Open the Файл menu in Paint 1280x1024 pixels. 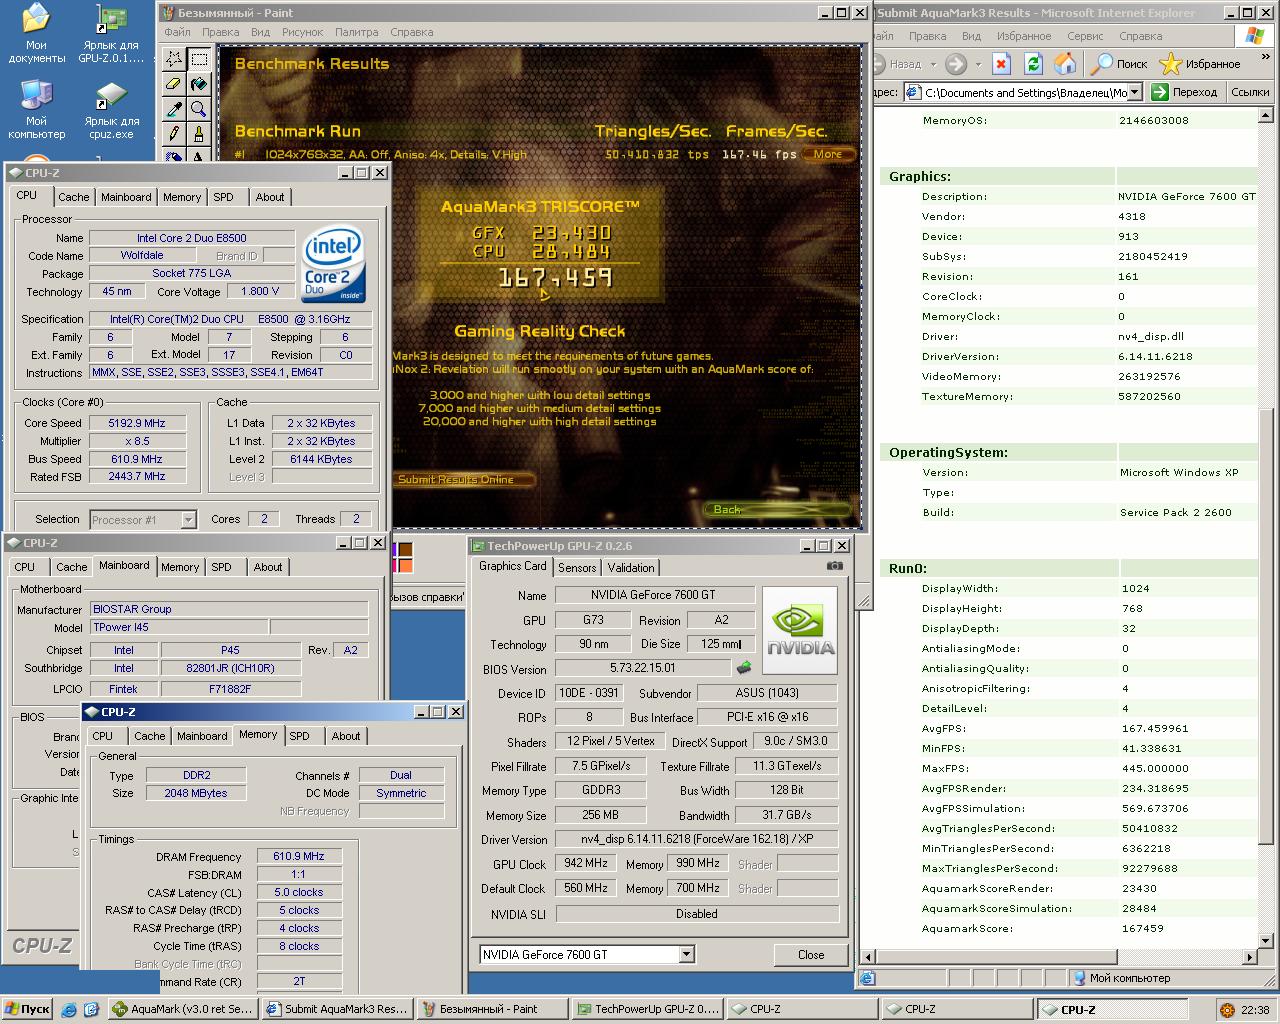177,32
